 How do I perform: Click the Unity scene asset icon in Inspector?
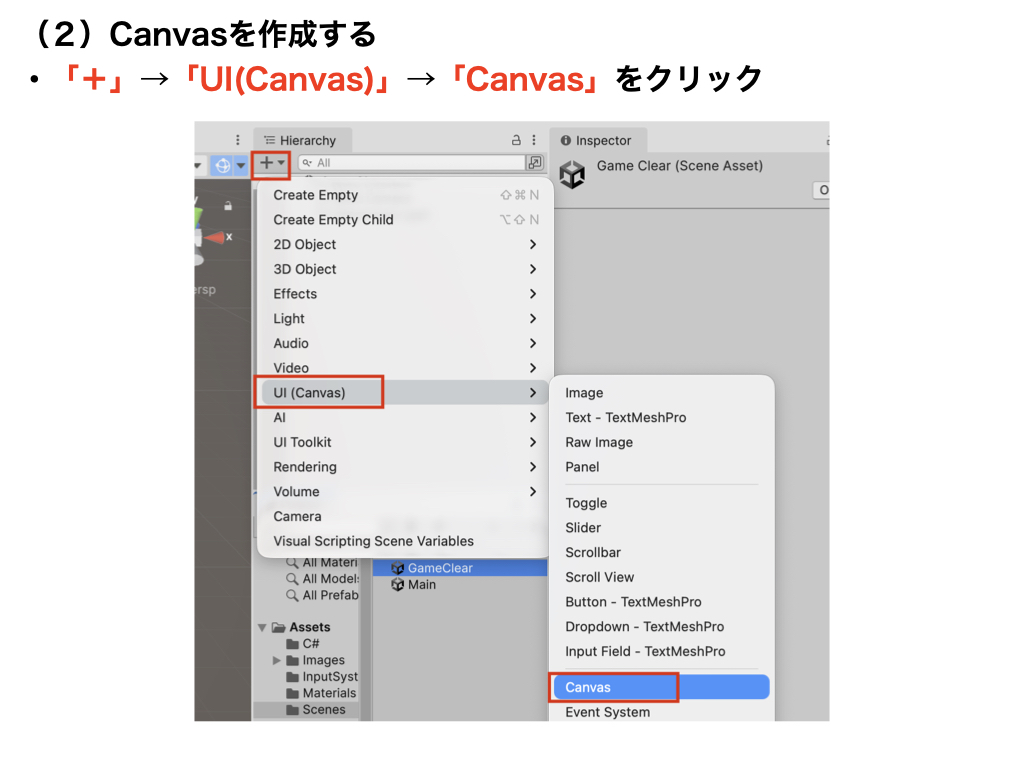click(x=572, y=175)
